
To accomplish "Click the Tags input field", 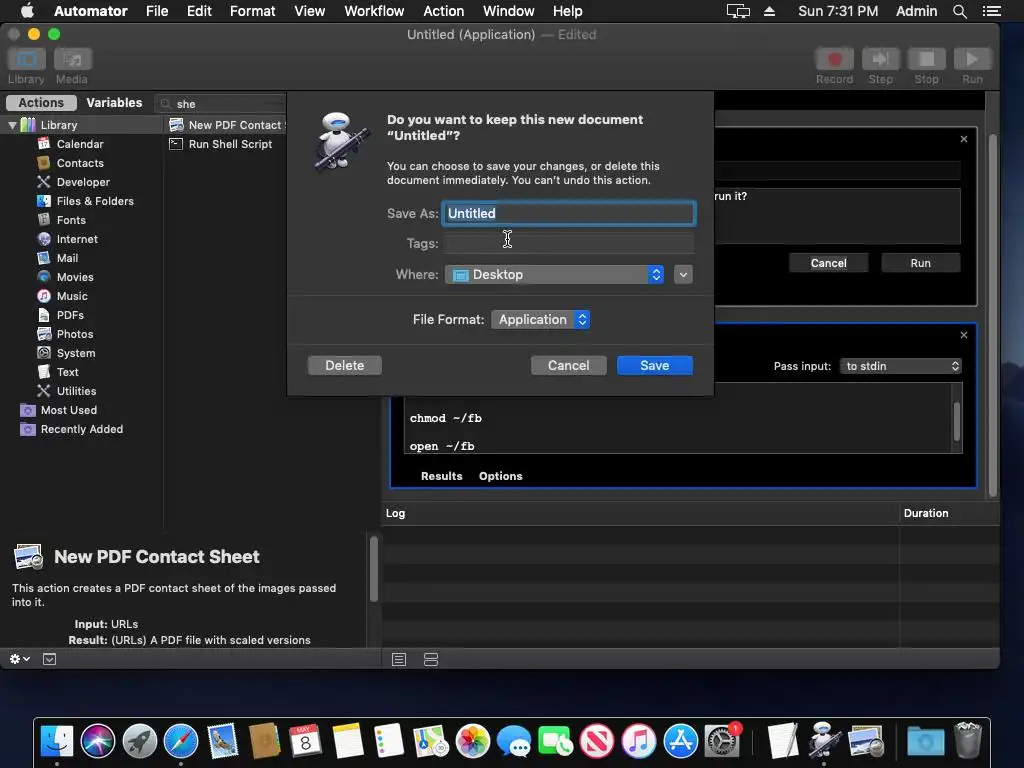I will 569,244.
